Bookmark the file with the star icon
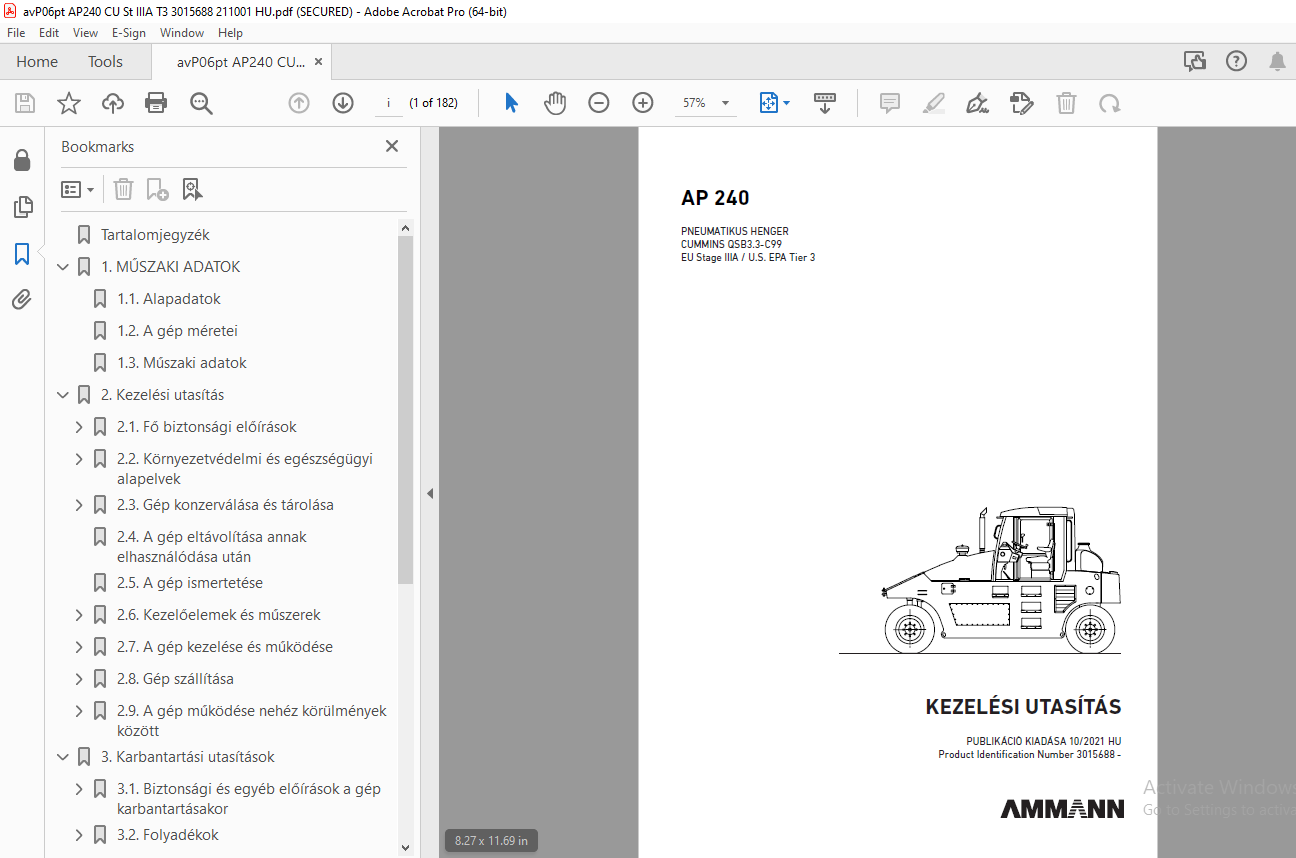The width and height of the screenshot is (1296, 858). [68, 103]
